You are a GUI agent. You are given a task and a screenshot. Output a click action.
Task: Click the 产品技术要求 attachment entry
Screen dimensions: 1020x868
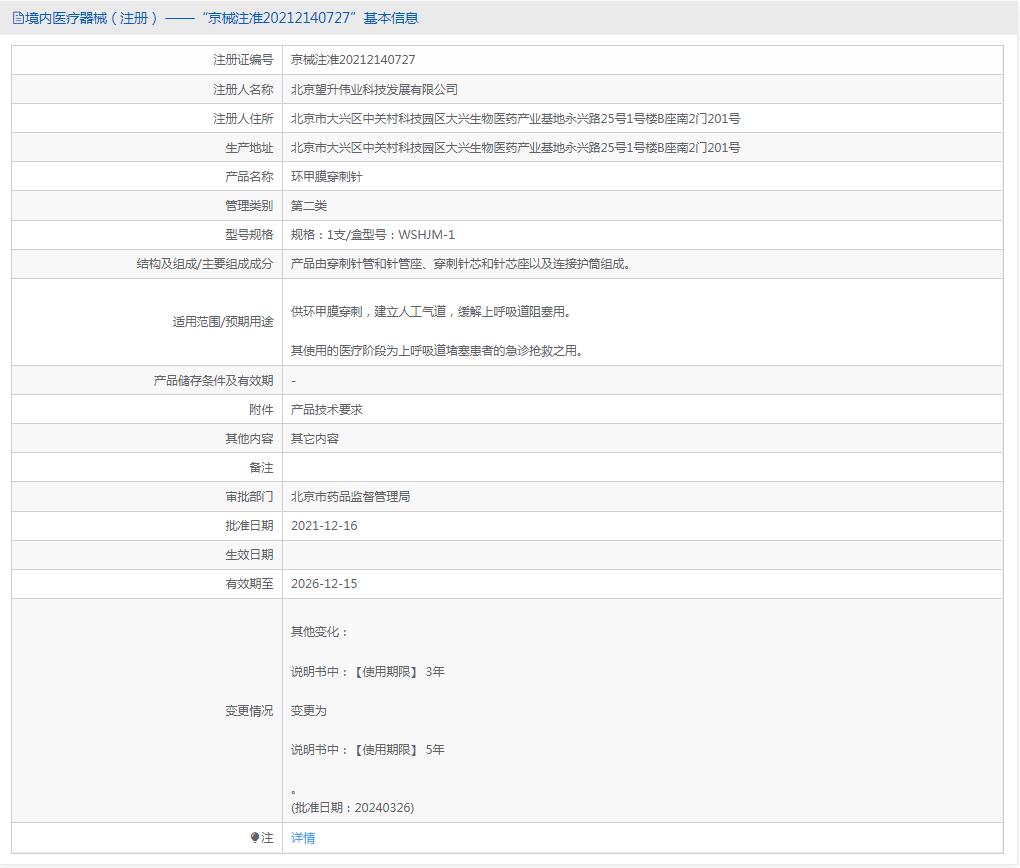point(327,410)
